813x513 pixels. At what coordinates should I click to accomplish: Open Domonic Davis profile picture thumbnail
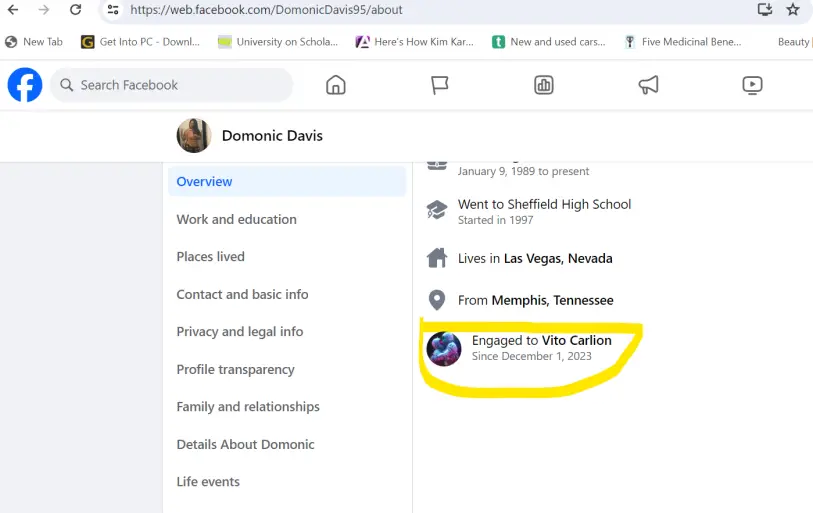click(194, 136)
